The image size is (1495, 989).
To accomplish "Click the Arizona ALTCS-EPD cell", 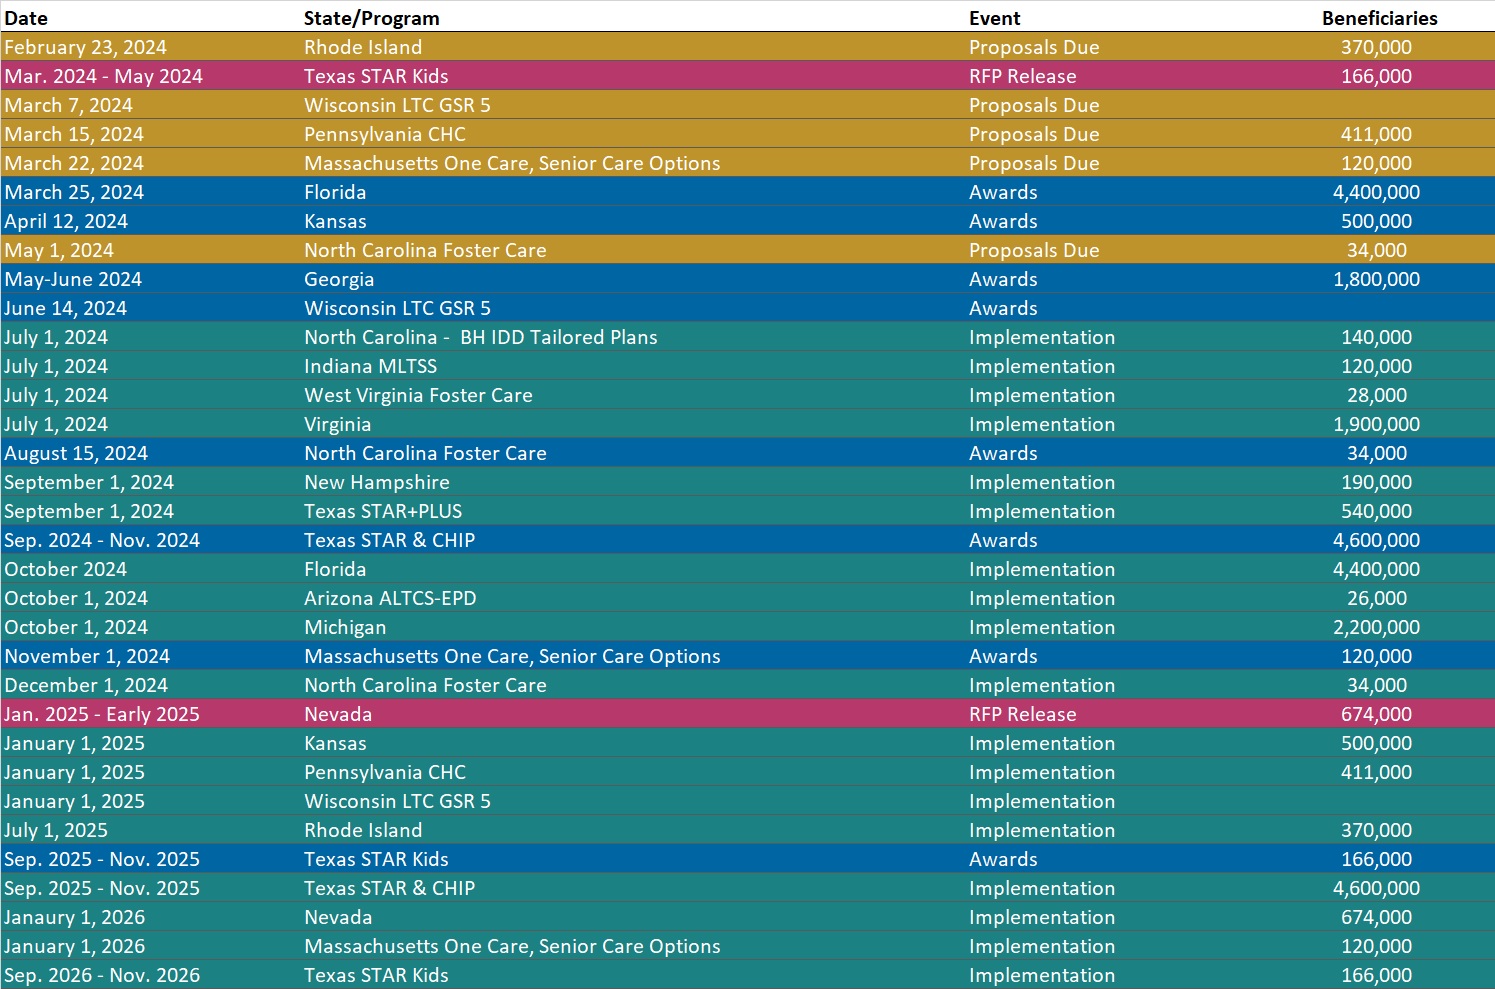I will pos(390,598).
